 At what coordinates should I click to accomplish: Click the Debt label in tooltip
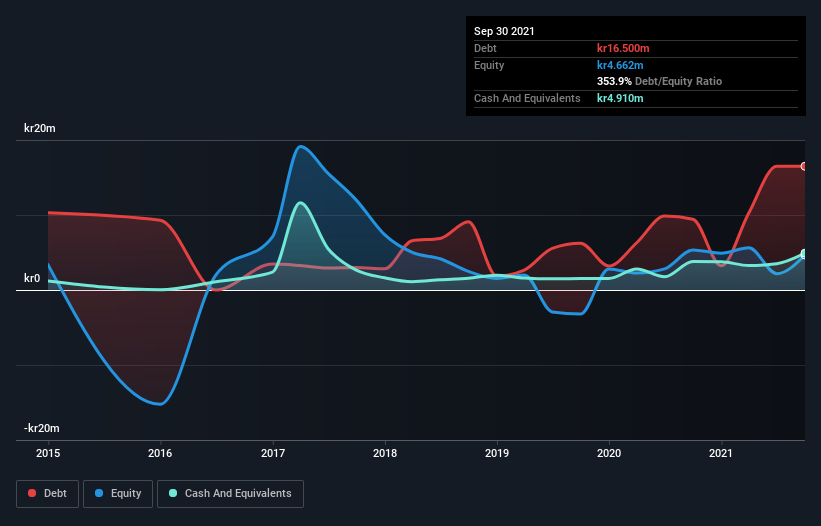pos(485,48)
